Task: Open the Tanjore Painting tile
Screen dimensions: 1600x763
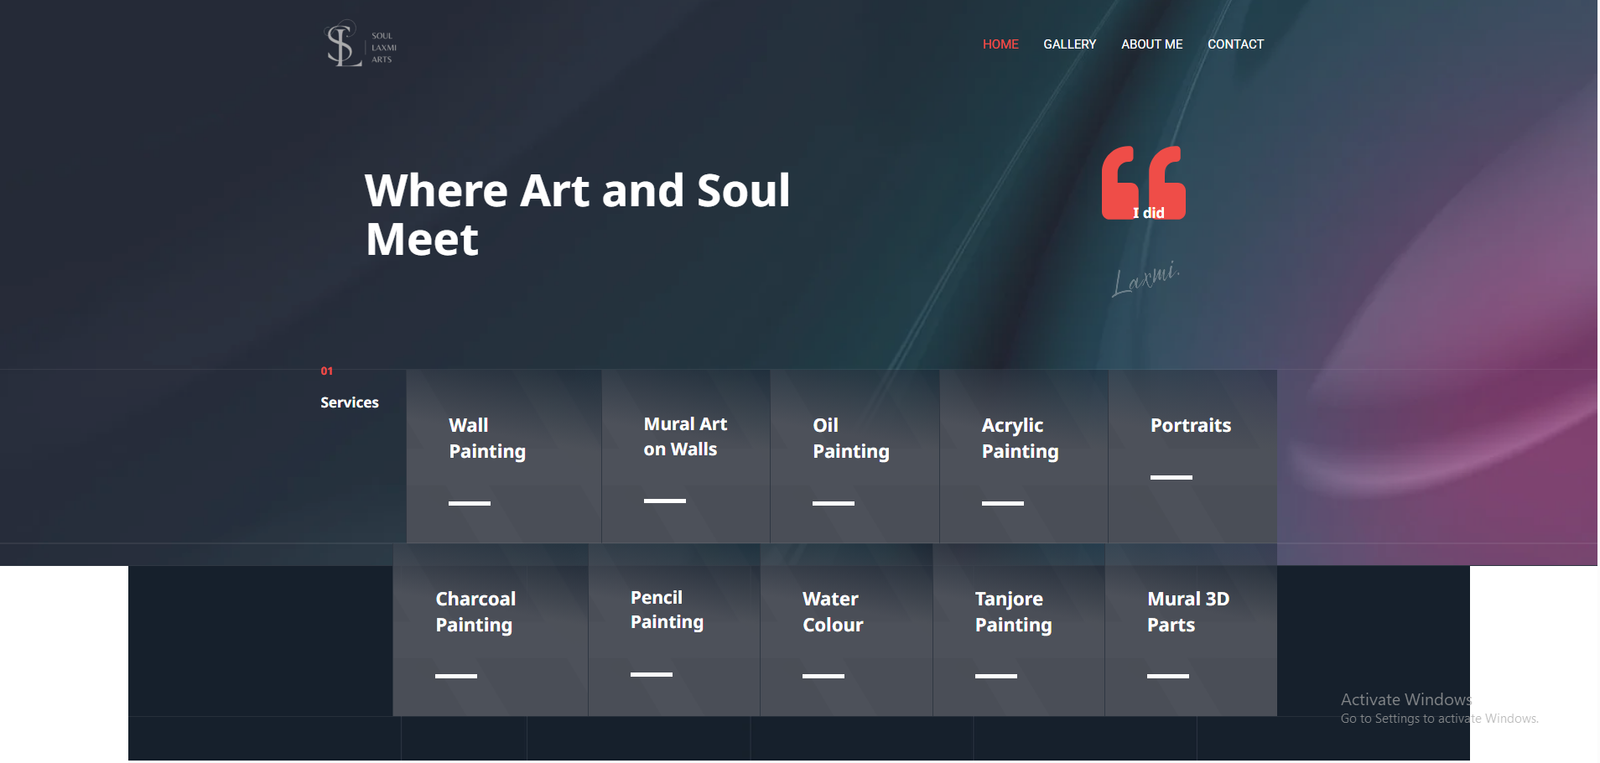Action: coord(1019,630)
